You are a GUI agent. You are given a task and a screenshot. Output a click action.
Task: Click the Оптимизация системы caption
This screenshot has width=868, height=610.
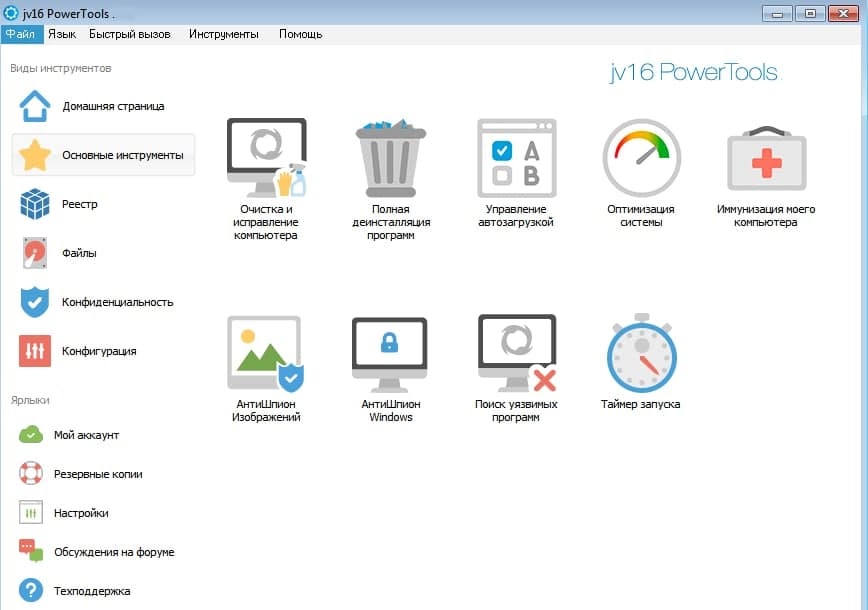641,216
